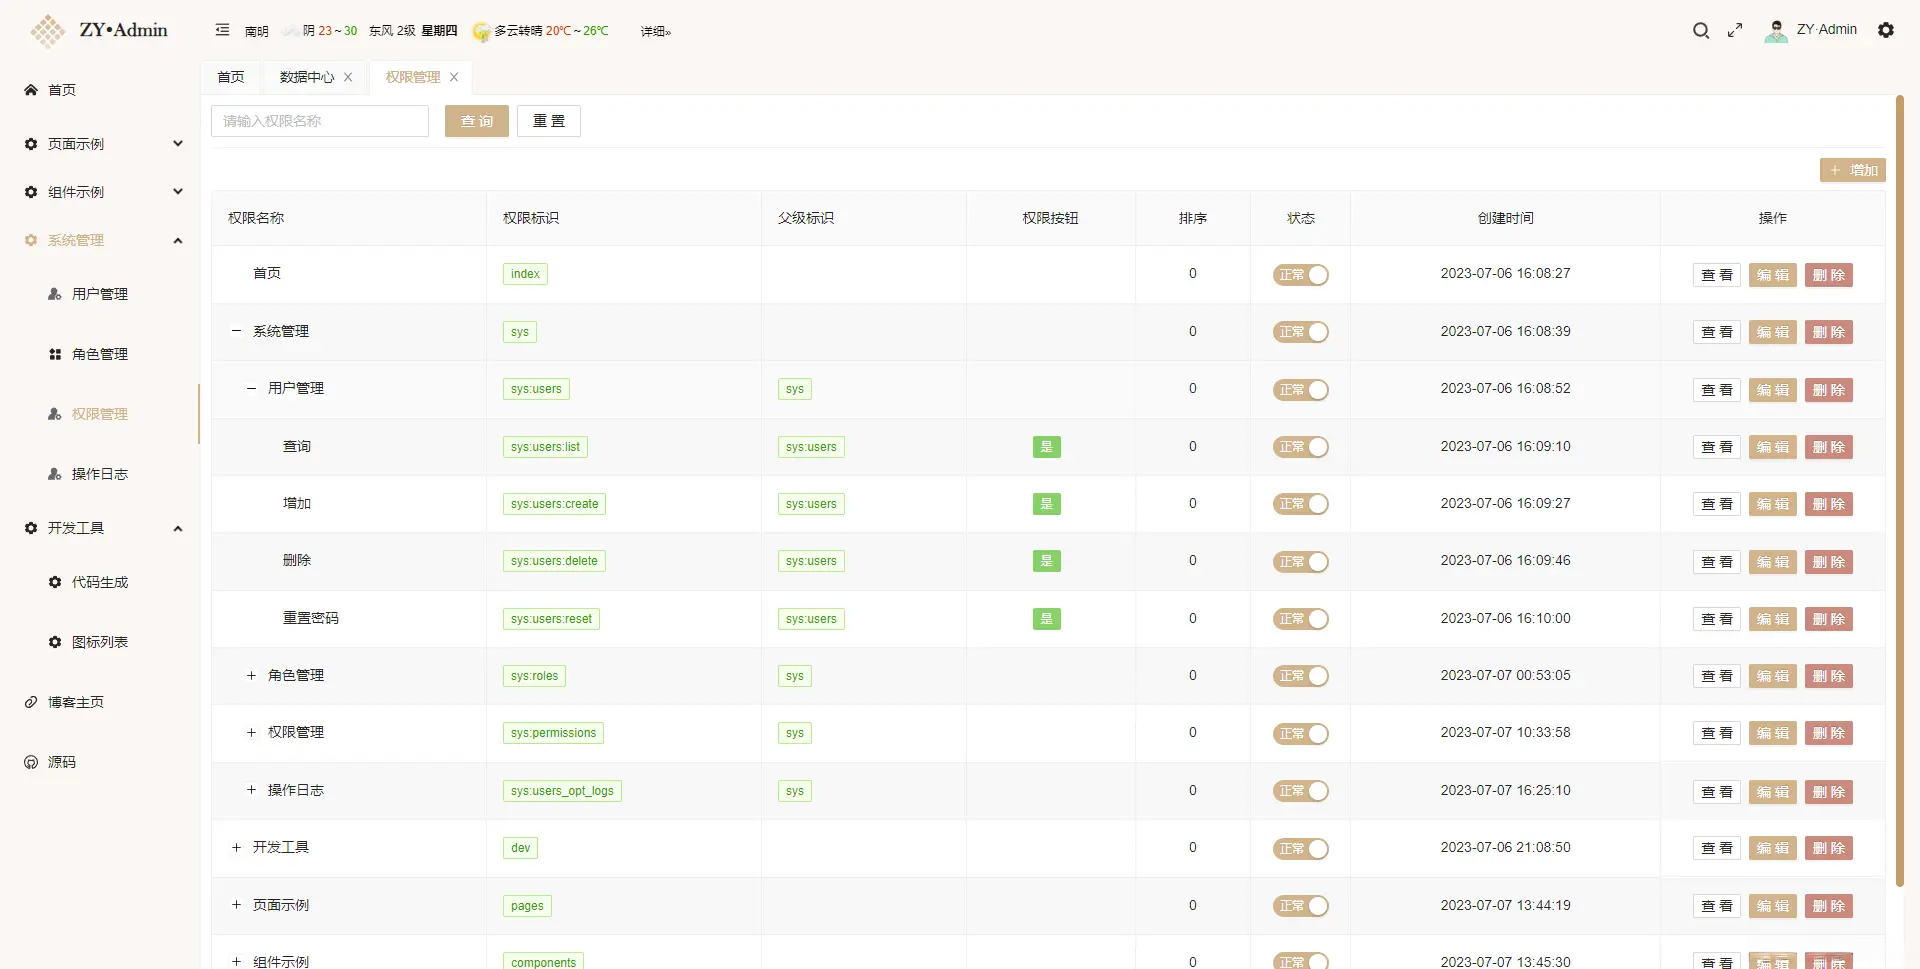
Task: Open 操作日志 in the sidebar
Action: pos(100,474)
